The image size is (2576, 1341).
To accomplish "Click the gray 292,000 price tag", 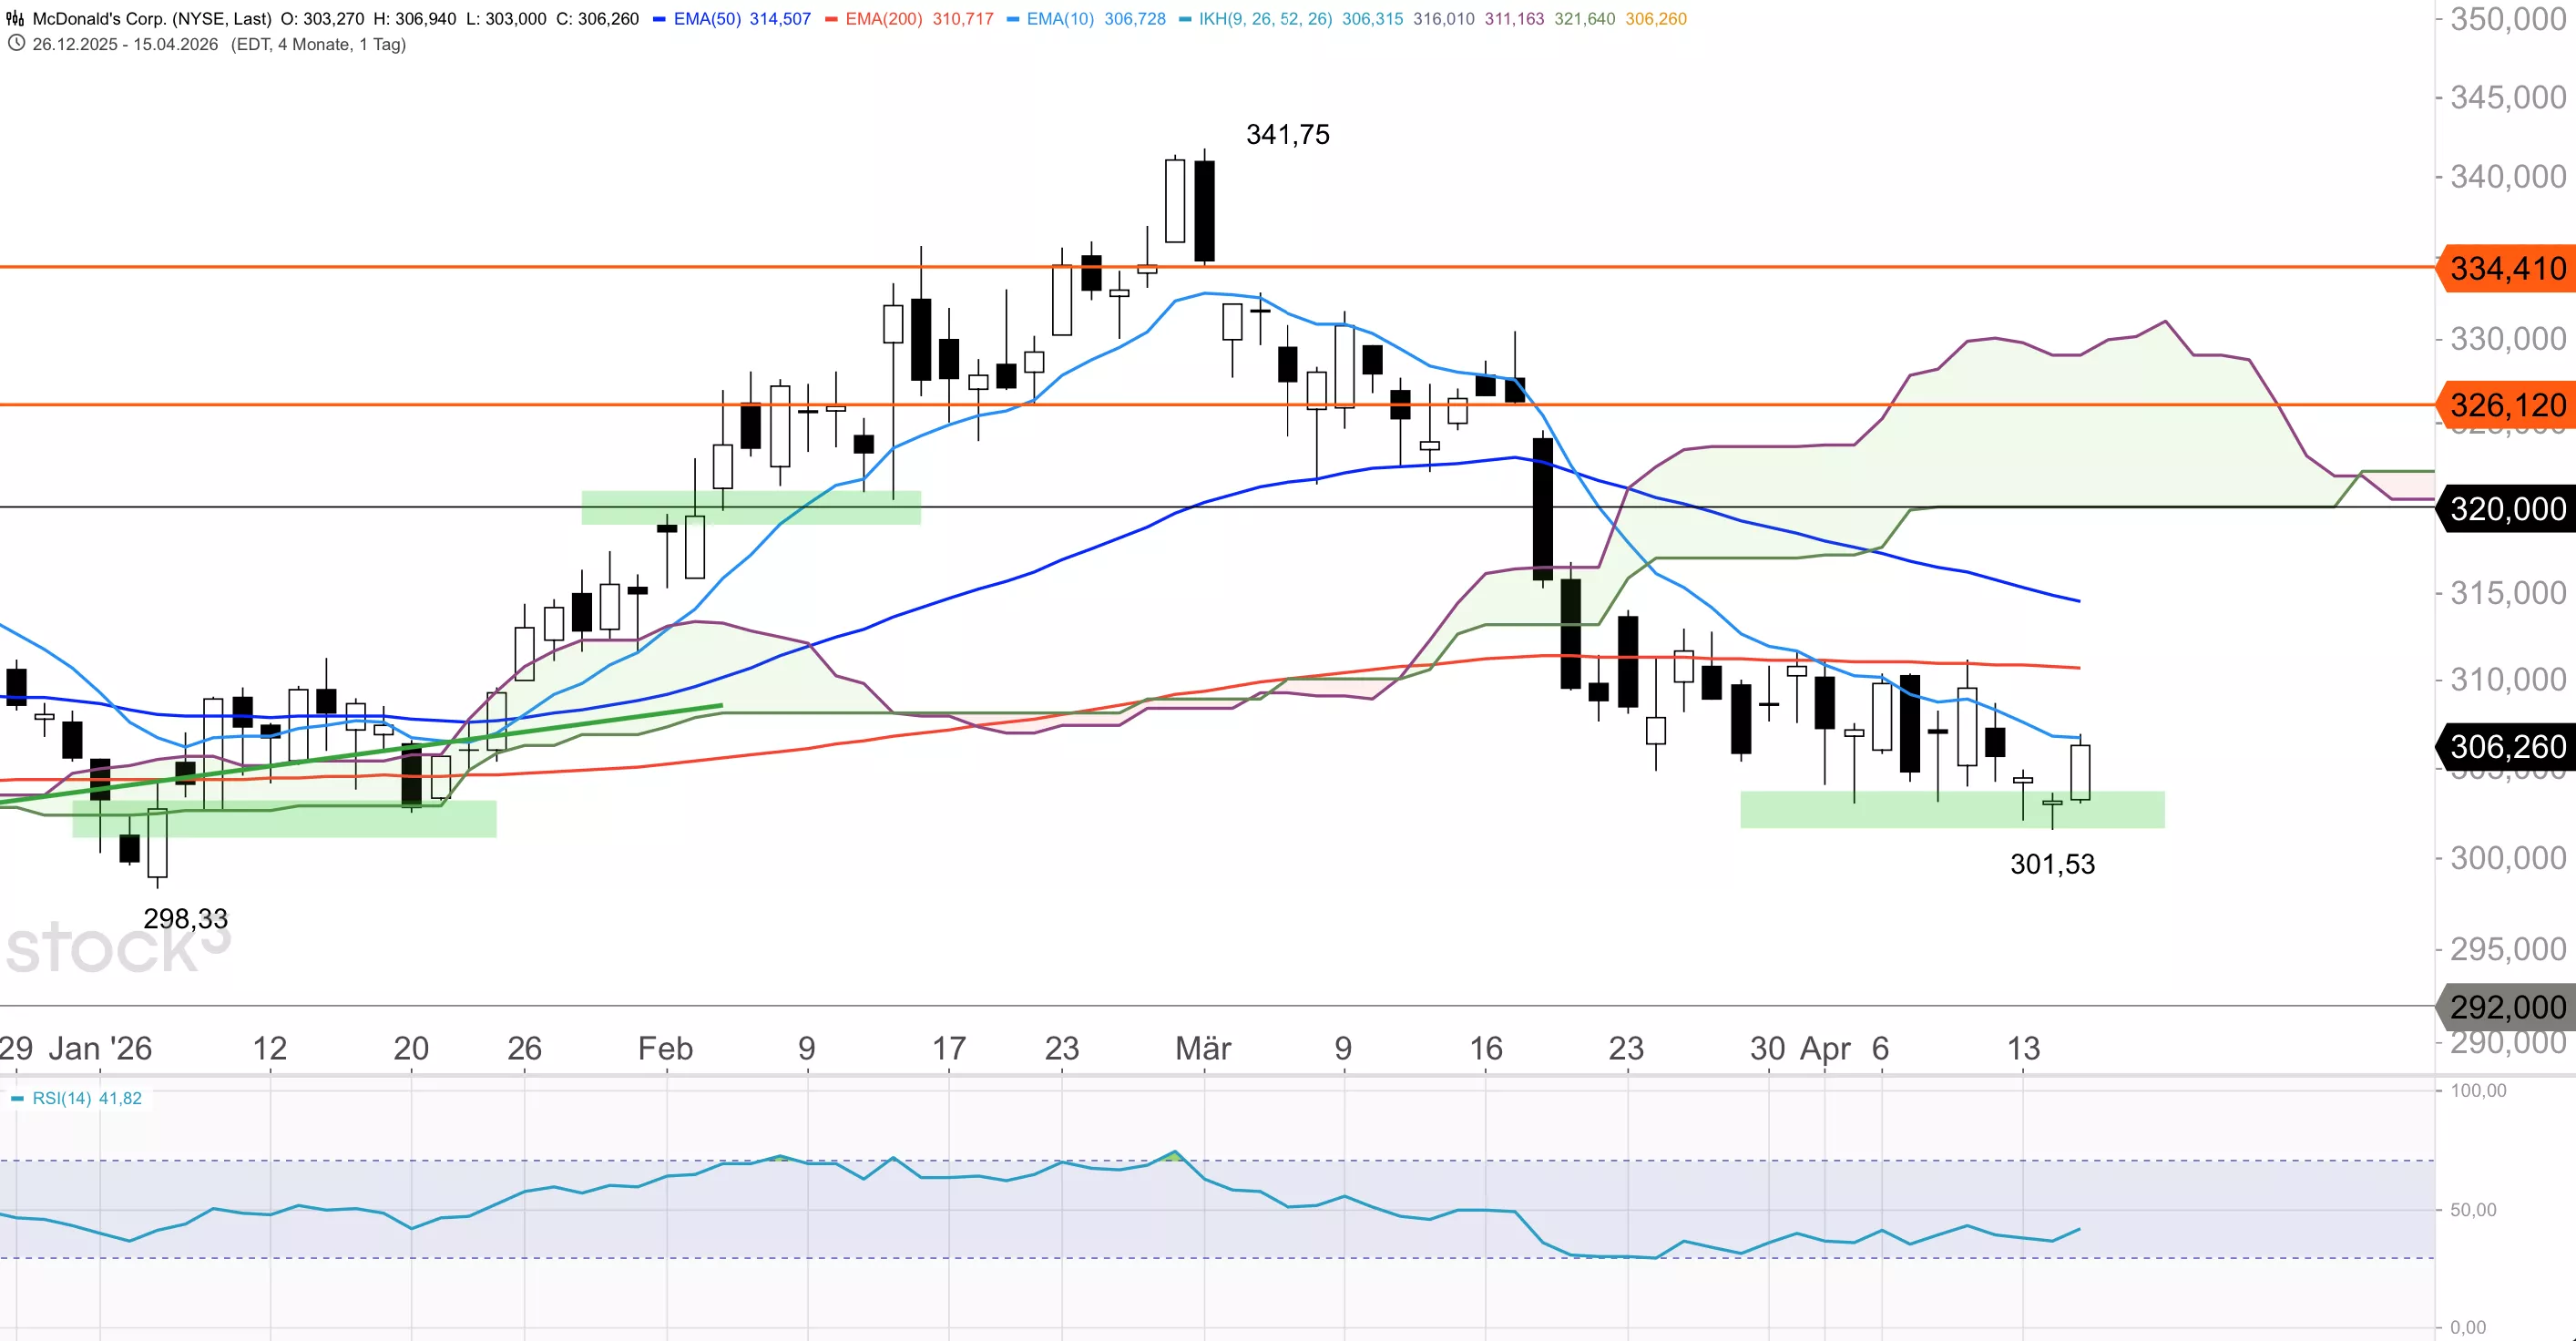I will [2507, 1006].
